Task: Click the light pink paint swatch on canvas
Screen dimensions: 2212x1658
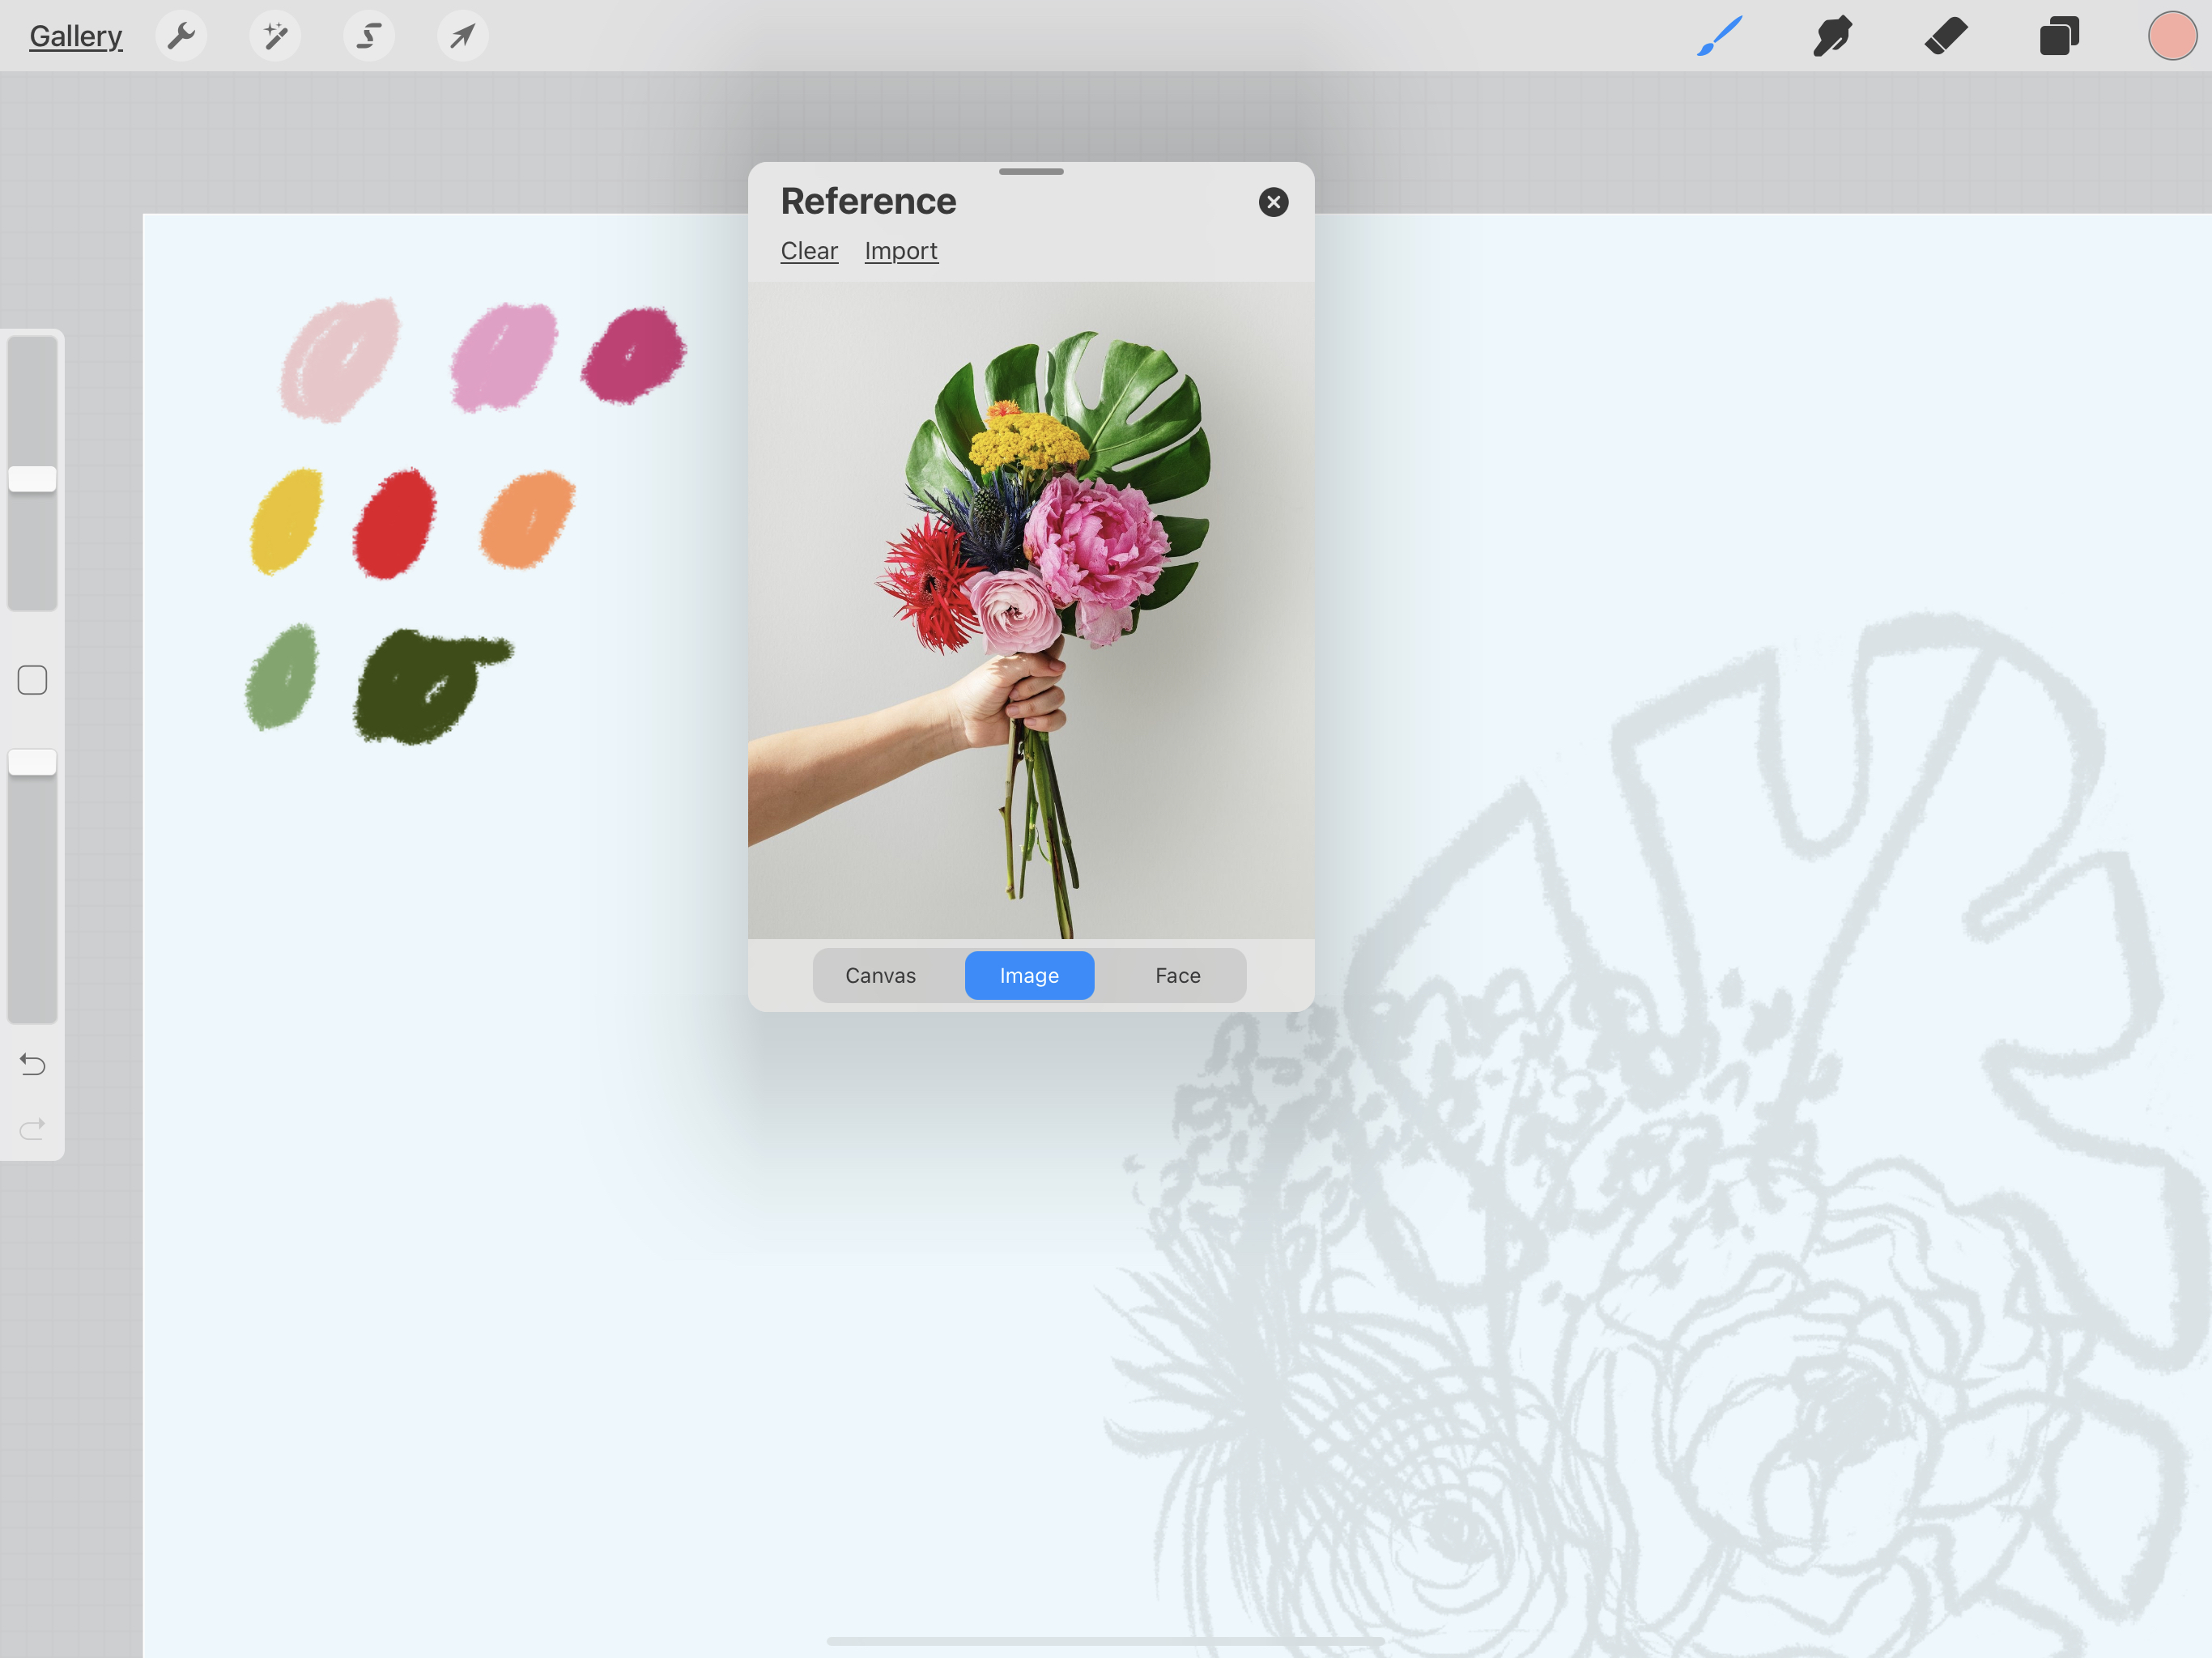Action: coord(340,360)
